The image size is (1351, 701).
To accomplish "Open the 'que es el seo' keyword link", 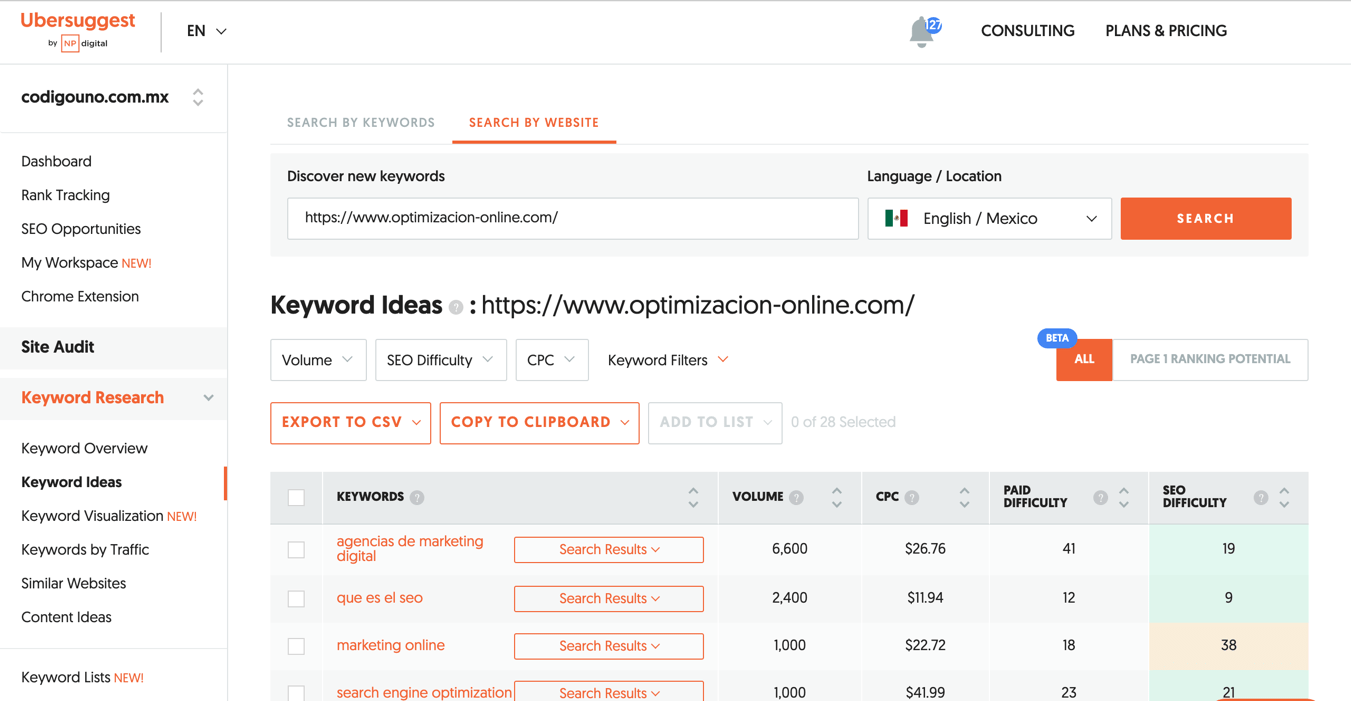I will pos(380,598).
